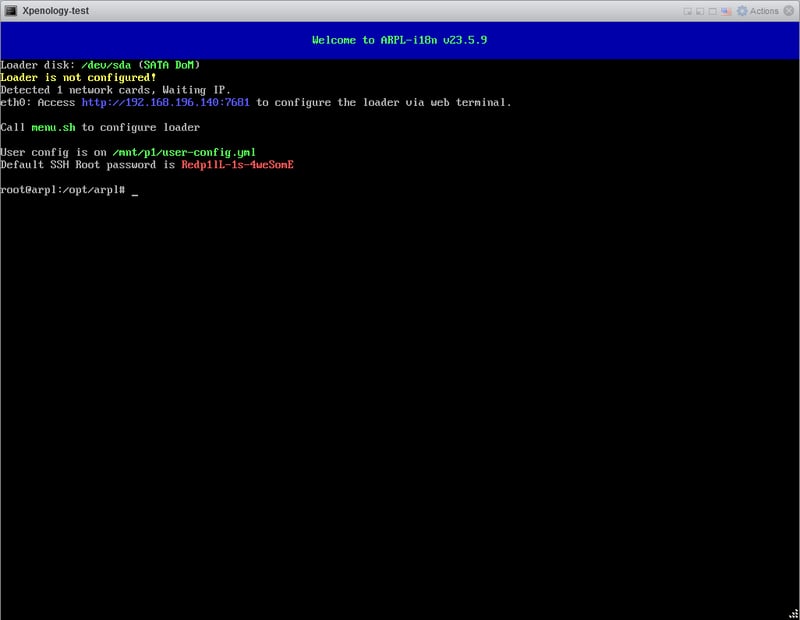
Task: Click the yellow 'Loader is not configured!' warning
Action: pyautogui.click(x=78, y=77)
